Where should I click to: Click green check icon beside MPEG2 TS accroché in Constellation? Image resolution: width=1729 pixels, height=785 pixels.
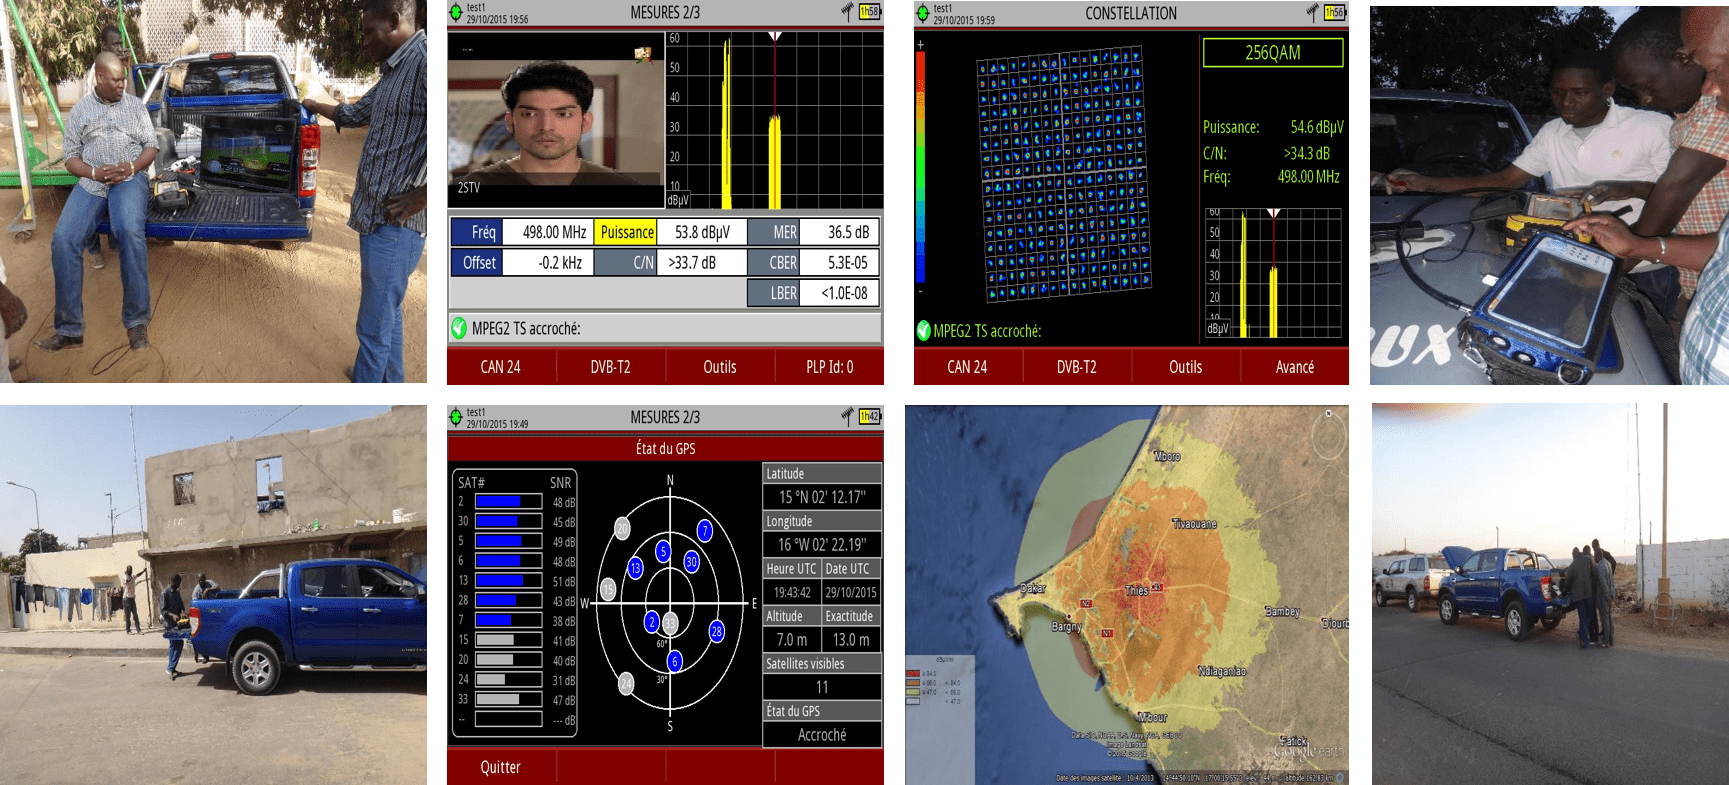pyautogui.click(x=923, y=331)
